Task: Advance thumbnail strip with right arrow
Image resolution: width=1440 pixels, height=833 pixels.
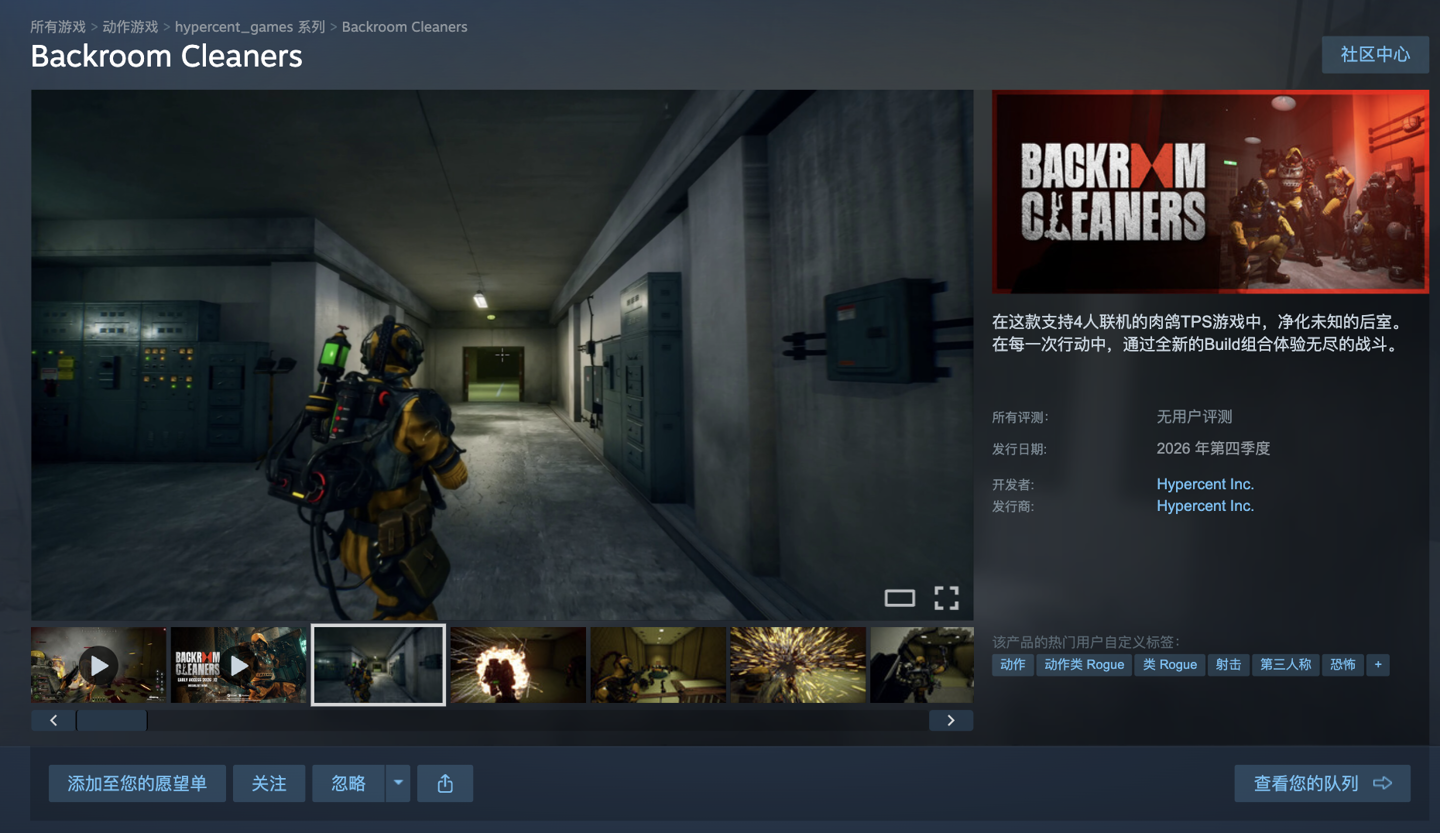Action: [951, 720]
